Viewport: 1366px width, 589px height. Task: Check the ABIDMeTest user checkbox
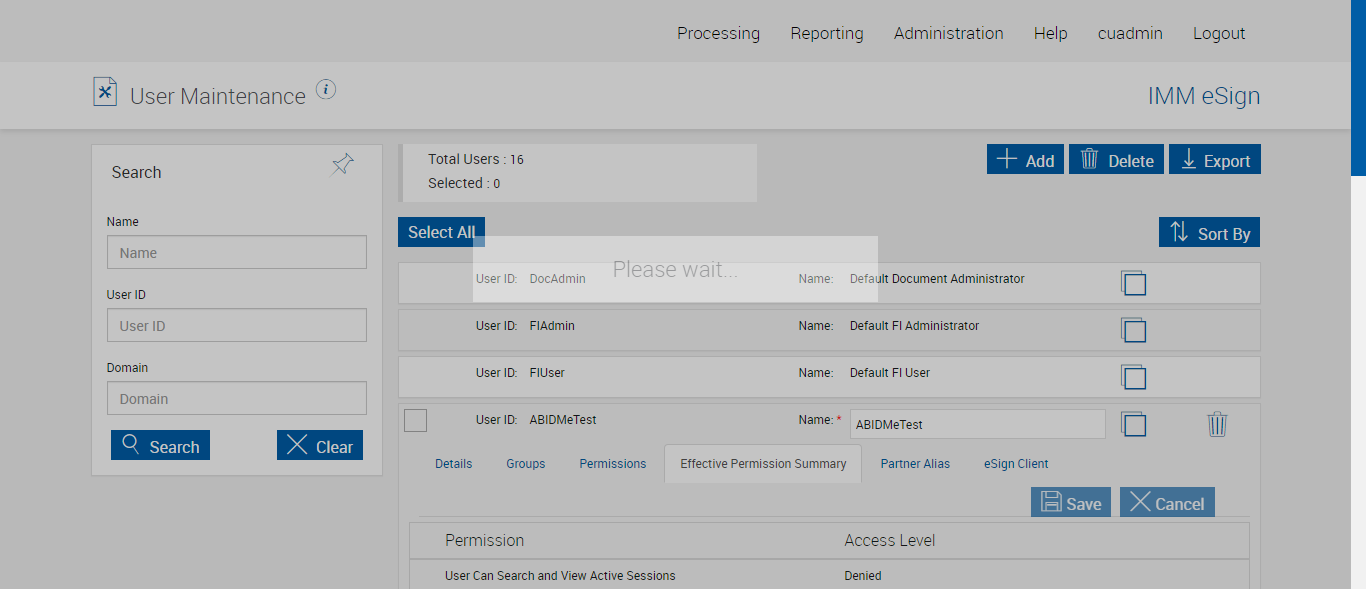(415, 421)
